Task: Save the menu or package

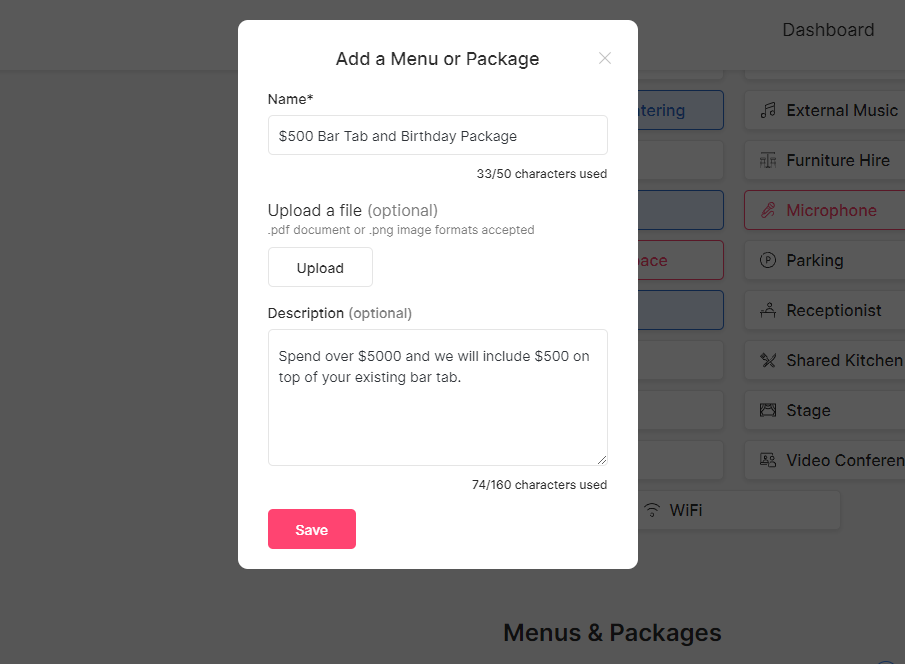Action: point(312,529)
